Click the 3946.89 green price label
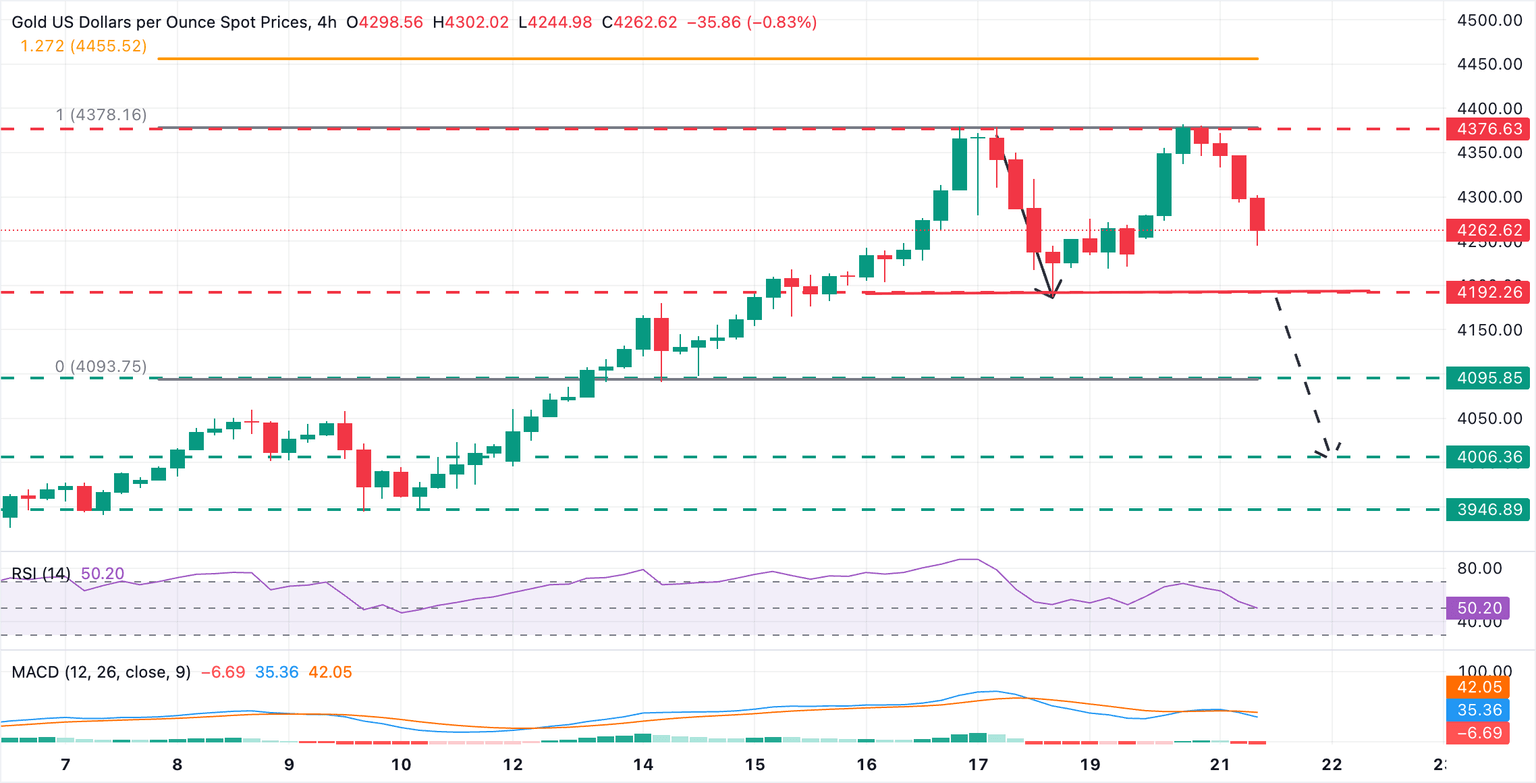 pyautogui.click(x=1488, y=509)
